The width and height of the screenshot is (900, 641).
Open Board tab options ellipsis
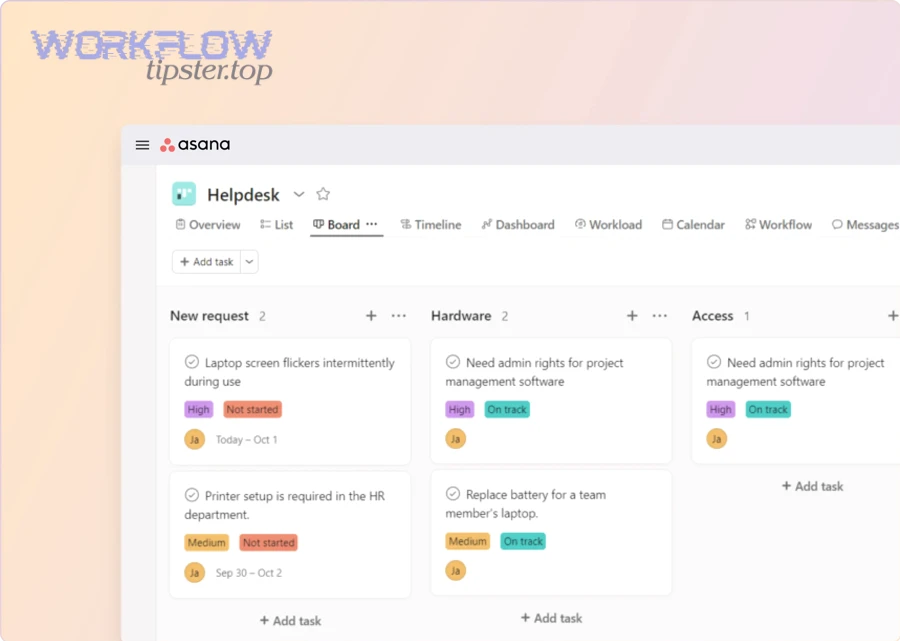[372, 224]
